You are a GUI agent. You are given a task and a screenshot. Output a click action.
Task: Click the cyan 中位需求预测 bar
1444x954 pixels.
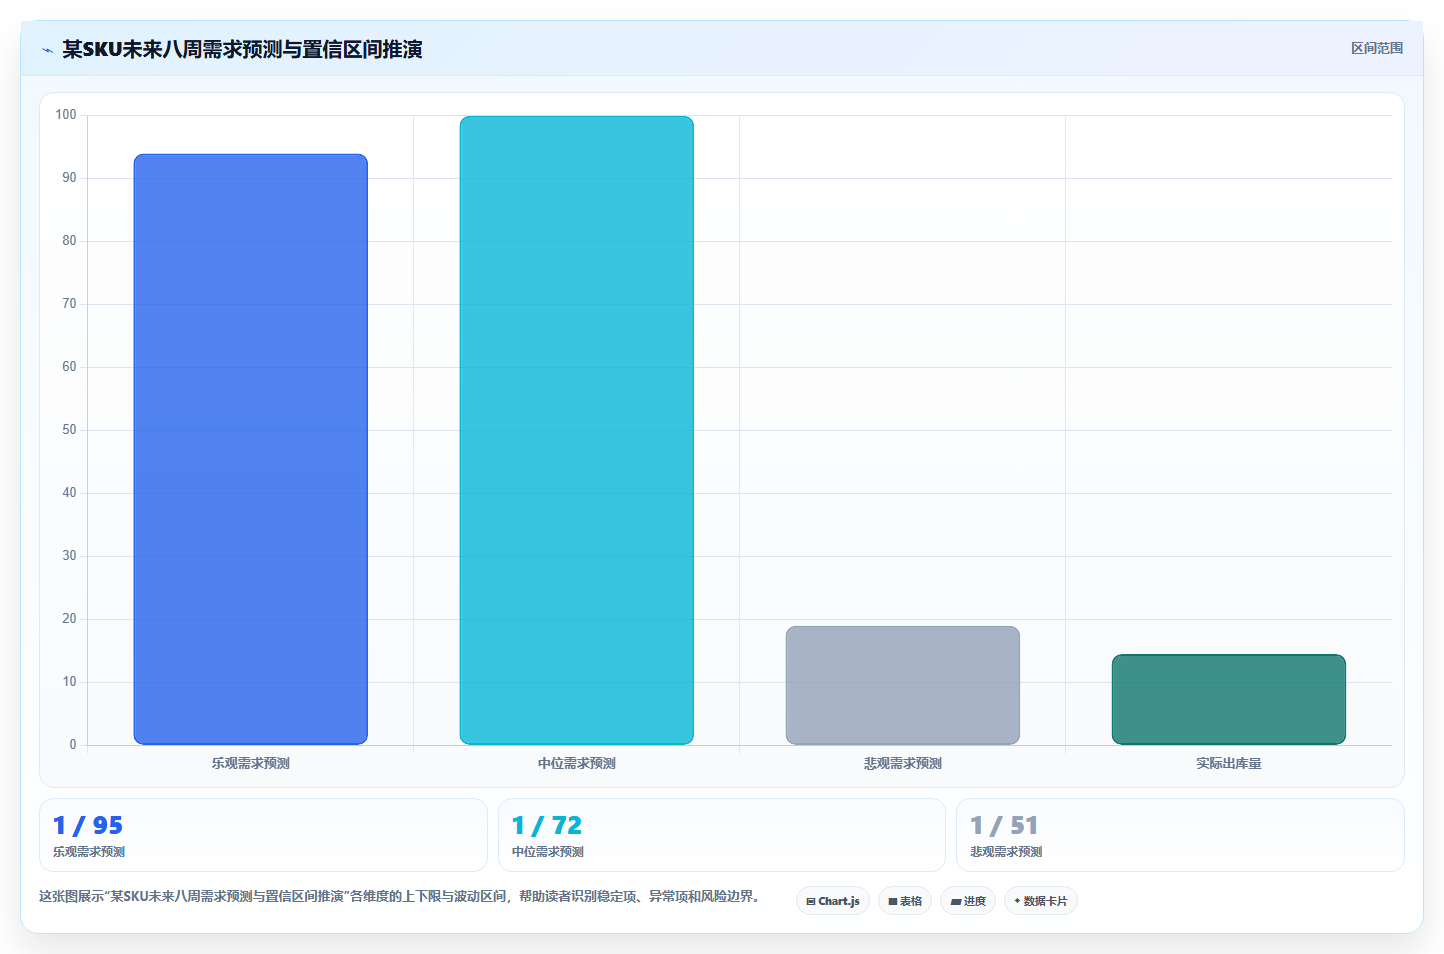[x=577, y=430]
